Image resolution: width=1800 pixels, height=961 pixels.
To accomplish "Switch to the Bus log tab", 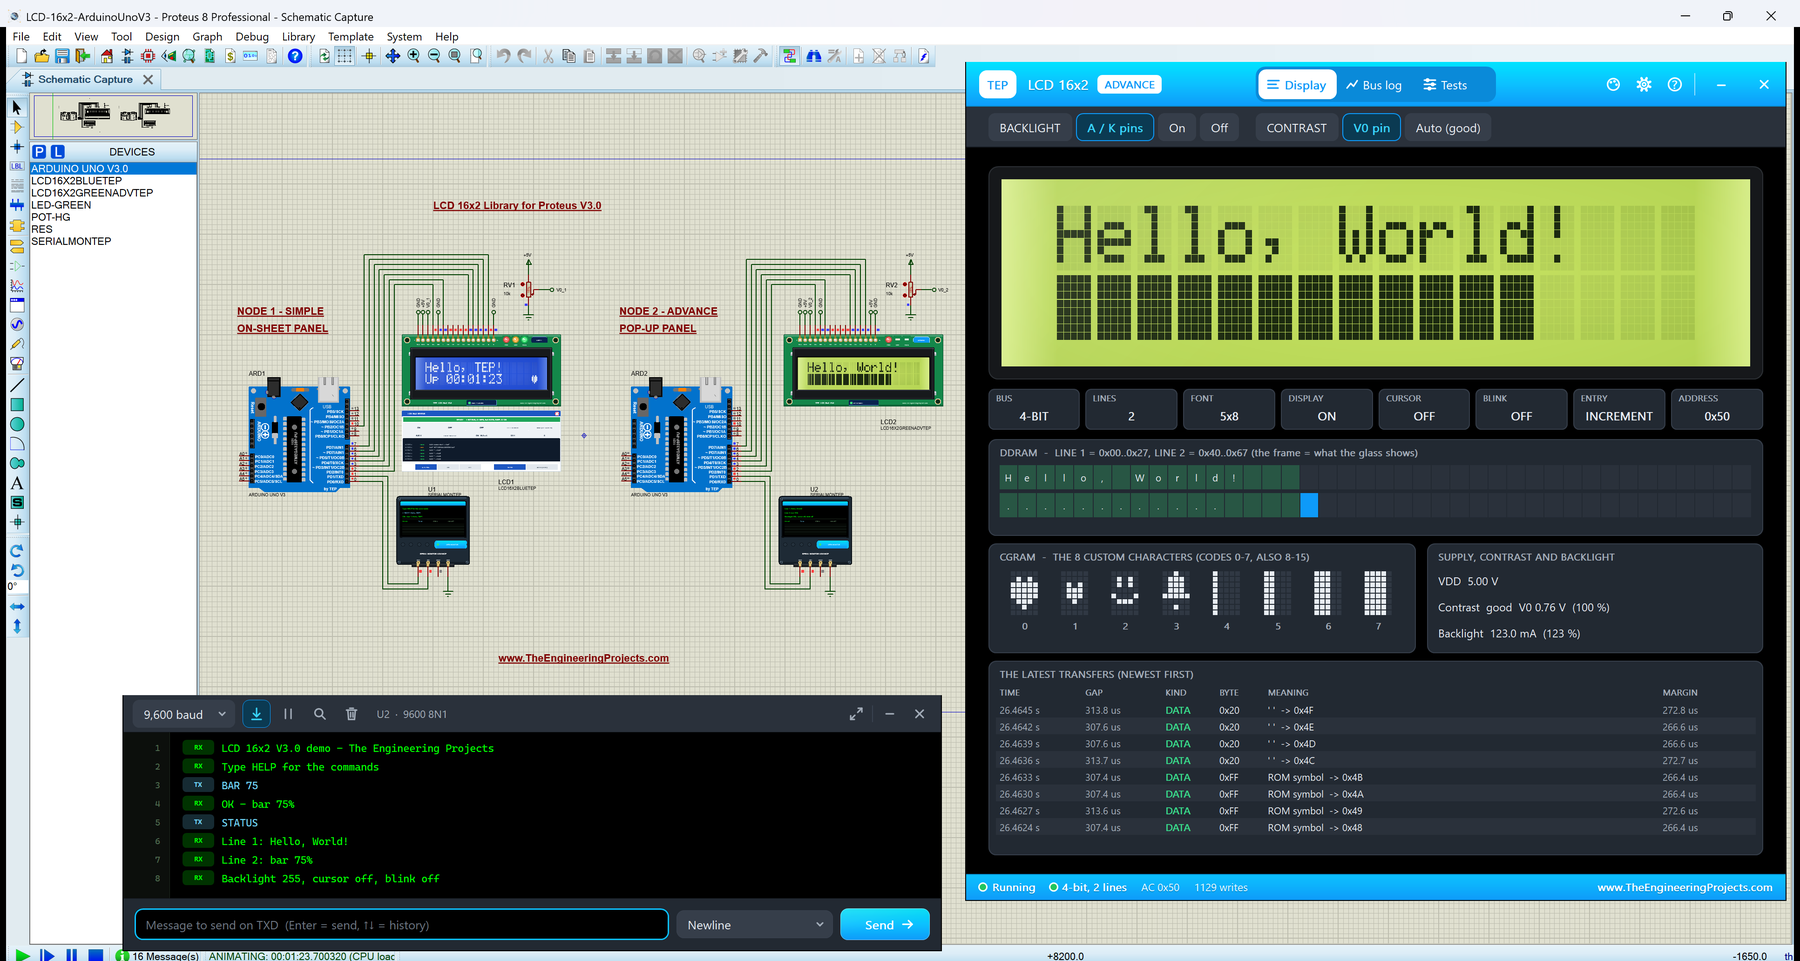I will 1374,85.
